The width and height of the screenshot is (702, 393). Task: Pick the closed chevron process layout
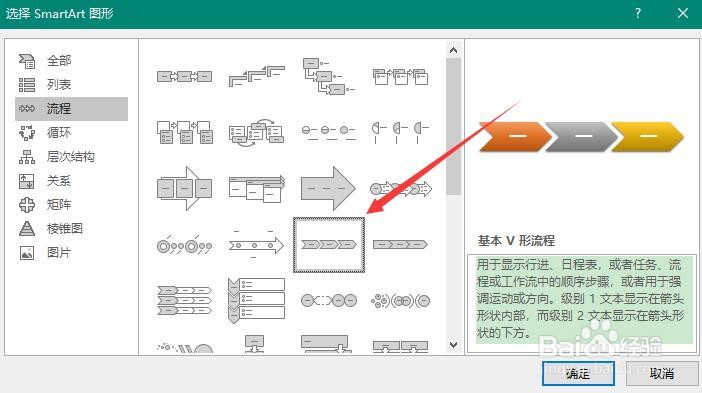point(400,244)
